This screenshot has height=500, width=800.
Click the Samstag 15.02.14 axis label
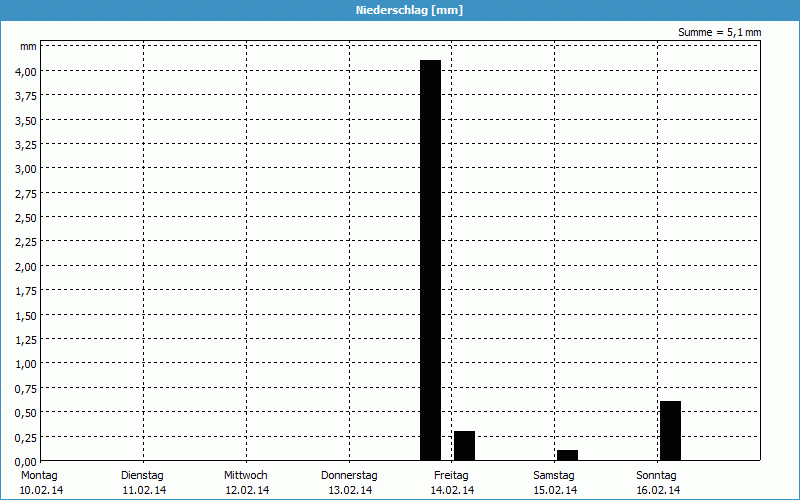(555, 483)
